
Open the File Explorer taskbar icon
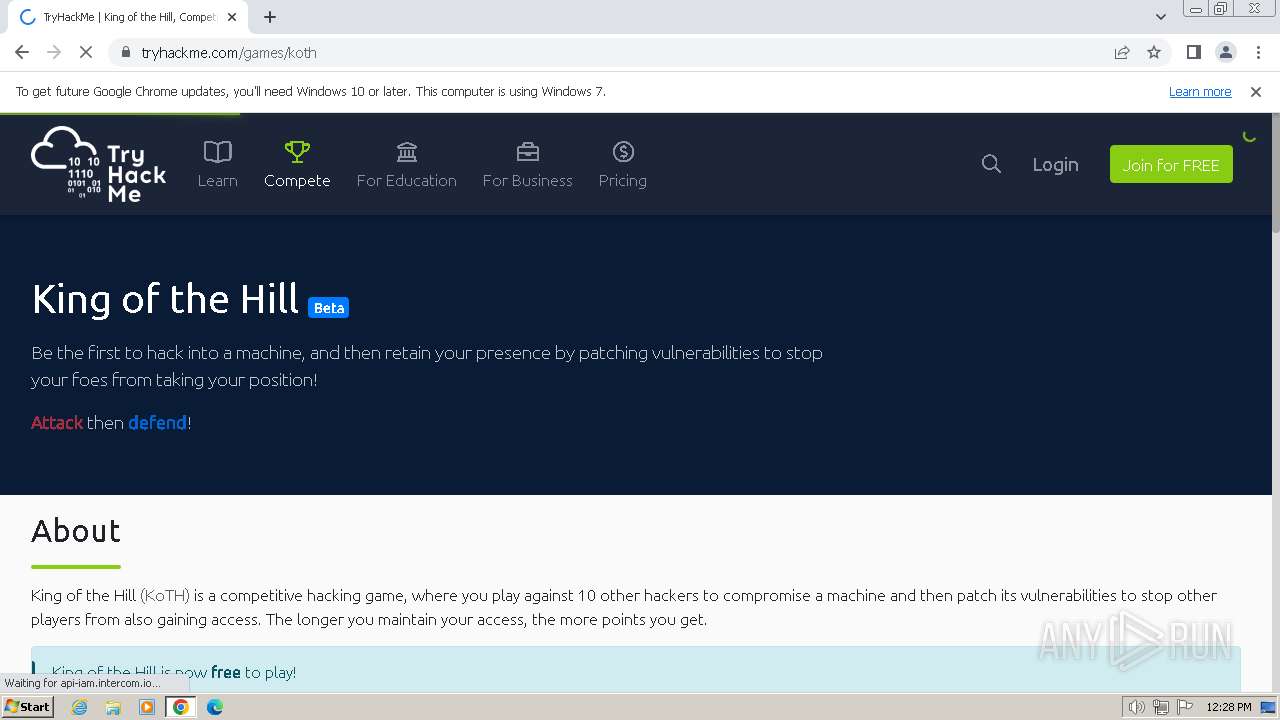[x=113, y=707]
